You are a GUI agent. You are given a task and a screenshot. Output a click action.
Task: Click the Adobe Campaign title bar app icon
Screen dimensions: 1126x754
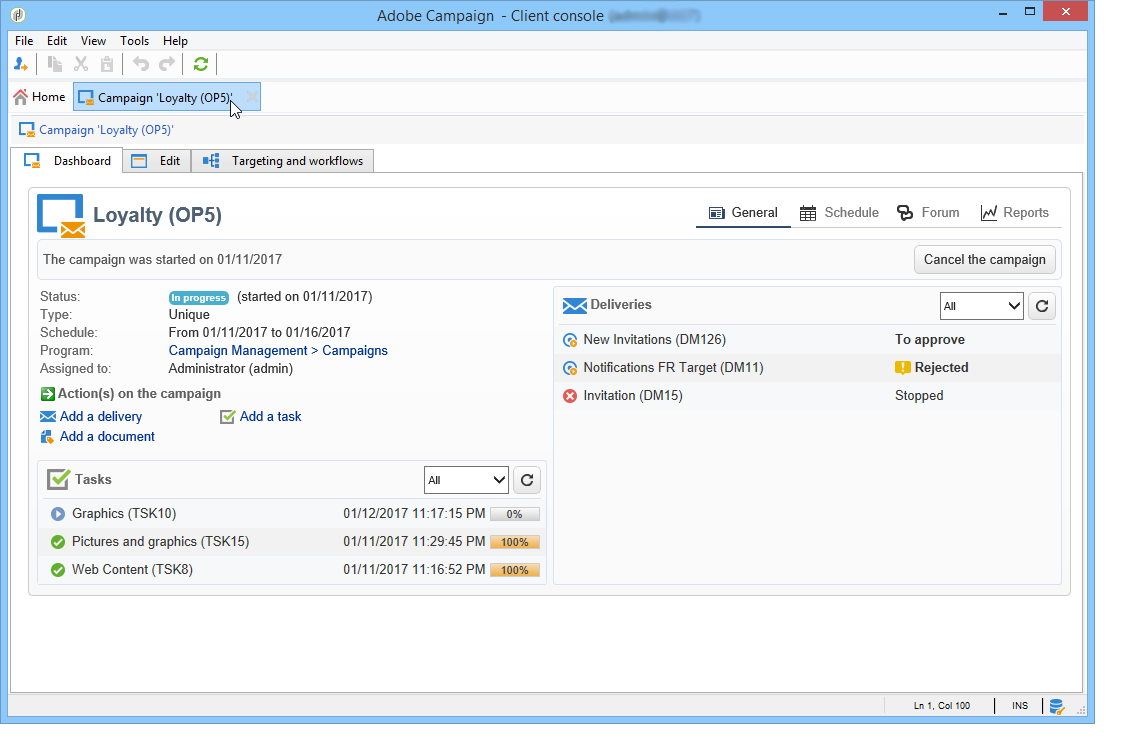18,14
